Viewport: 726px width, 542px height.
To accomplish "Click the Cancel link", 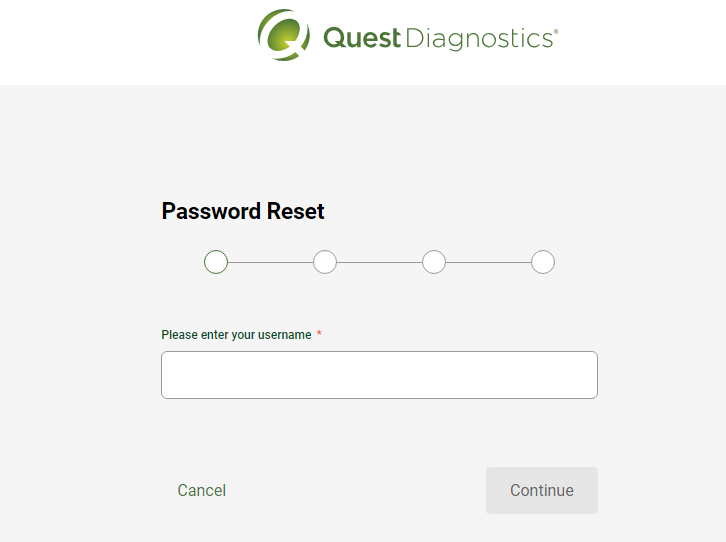I will (x=201, y=490).
